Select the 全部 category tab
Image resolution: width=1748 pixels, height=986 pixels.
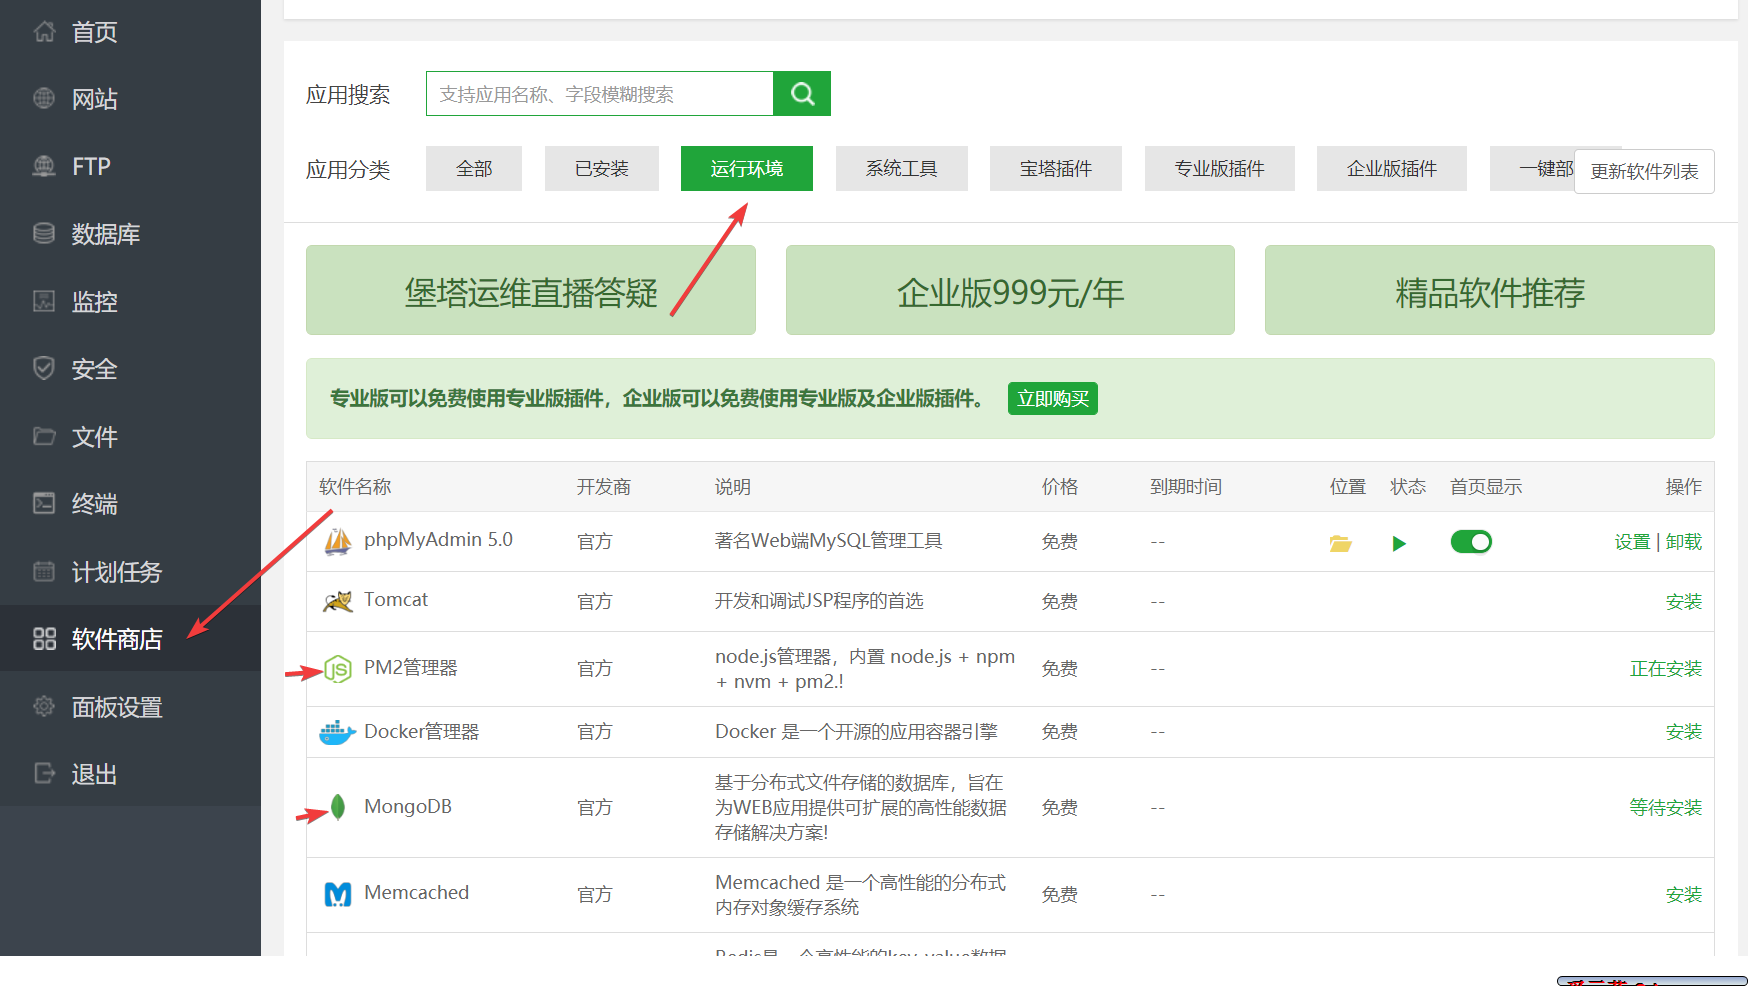[474, 168]
